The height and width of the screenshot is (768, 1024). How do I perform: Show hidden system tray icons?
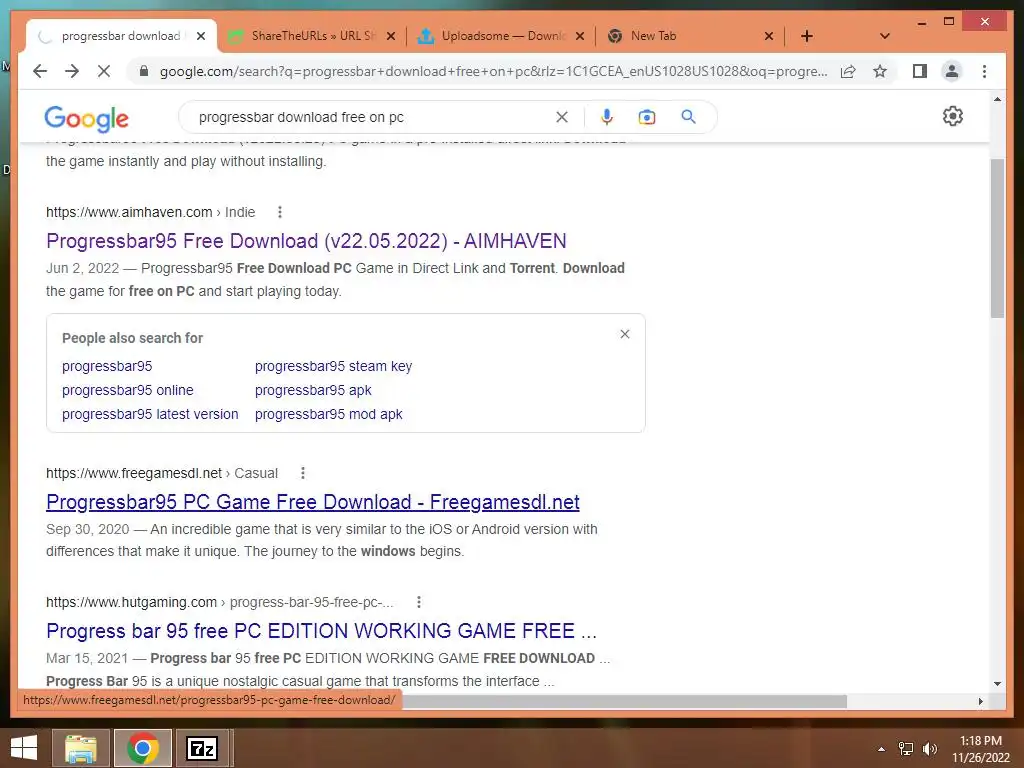coord(881,749)
